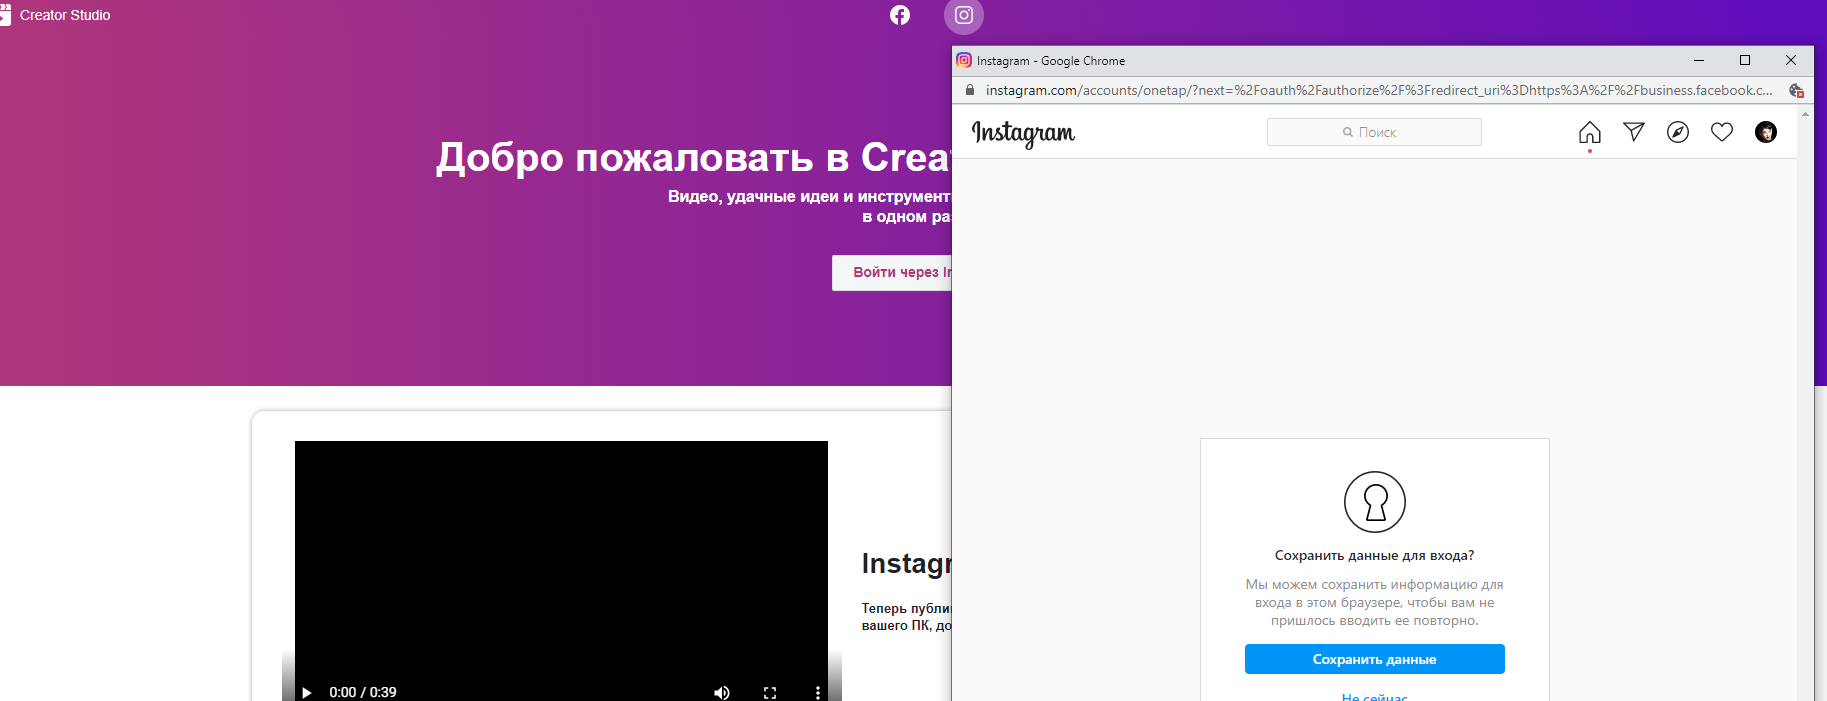Image resolution: width=1827 pixels, height=701 pixels.
Task: Switch to the Instagram tab icon
Action: (x=963, y=15)
